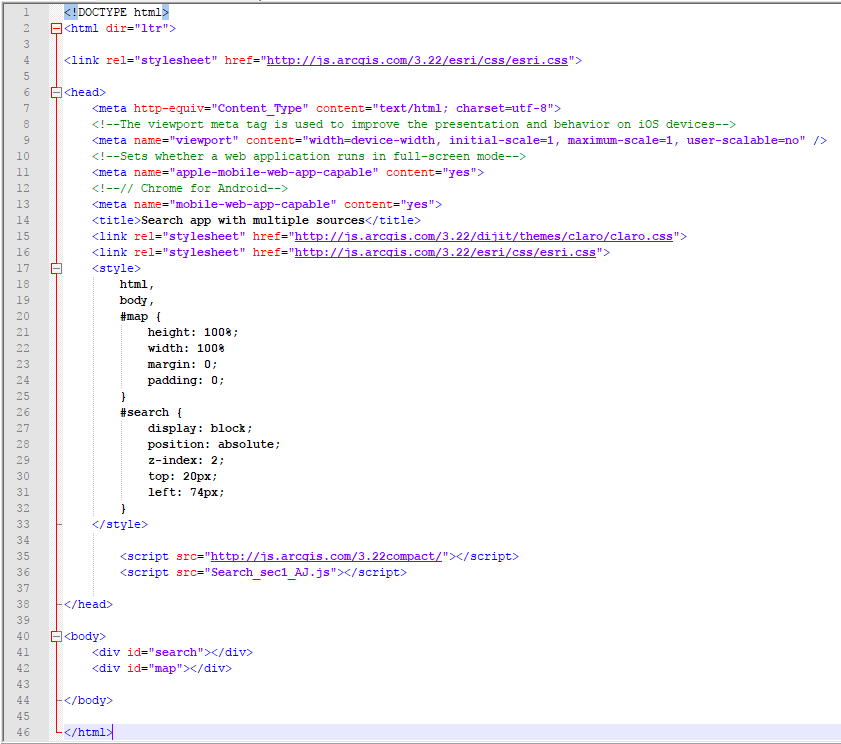Click 'charset=utf-8' on line 7
This screenshot has width=841, height=744.
[x=501, y=108]
